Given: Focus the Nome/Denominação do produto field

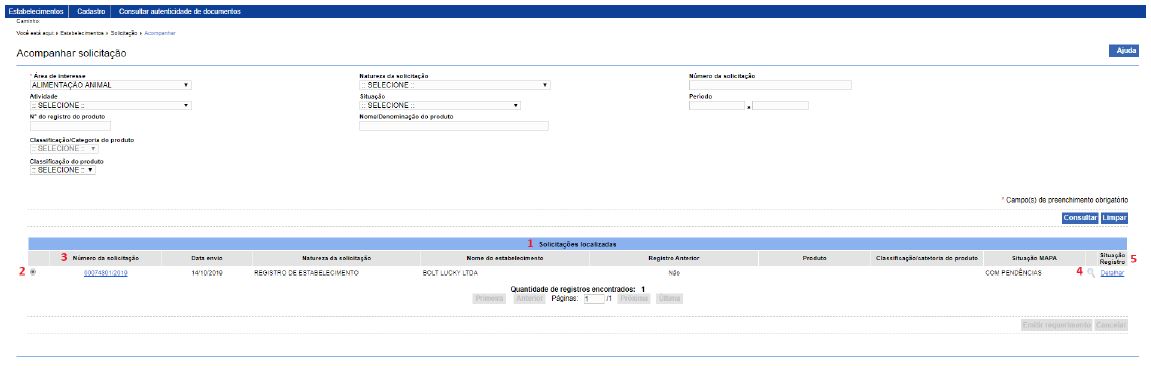Looking at the screenshot, I should coord(454,126).
